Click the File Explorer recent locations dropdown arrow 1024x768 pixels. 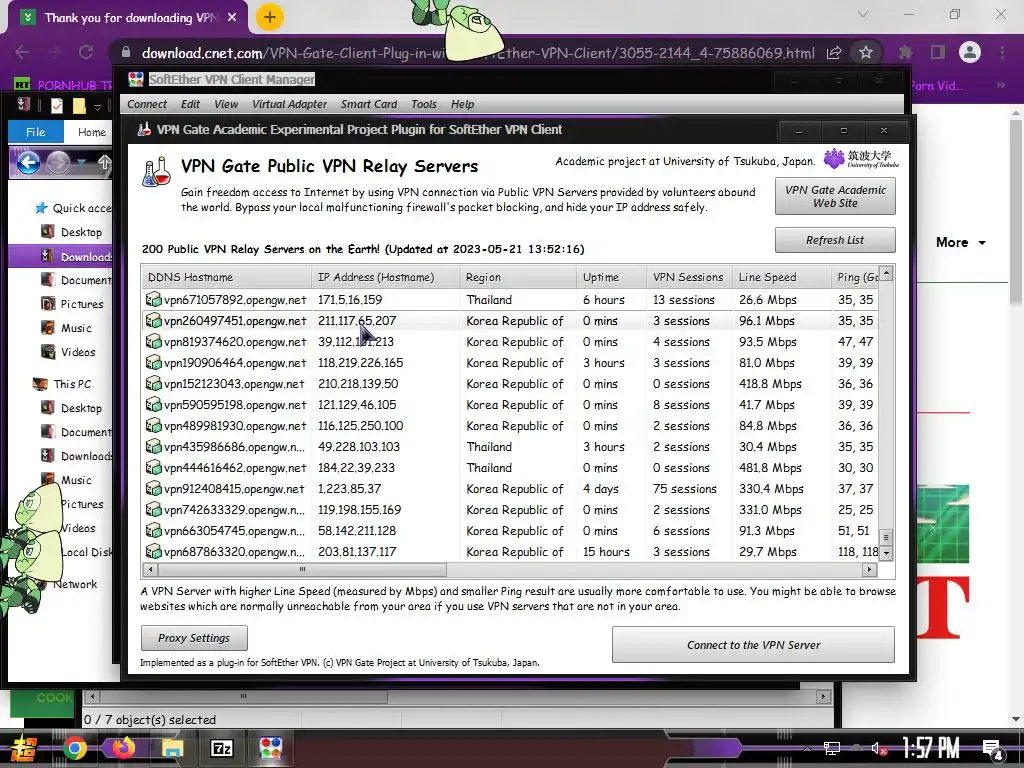tap(82, 162)
